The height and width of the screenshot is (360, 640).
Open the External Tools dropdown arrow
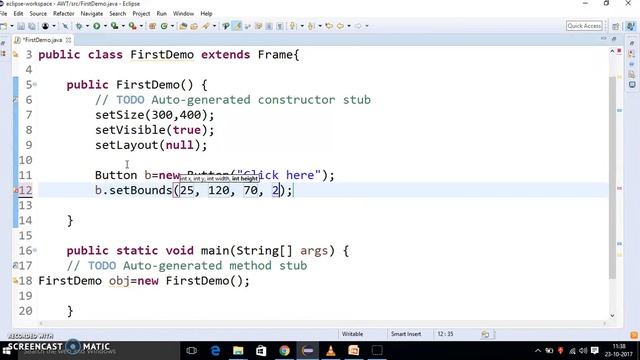coord(141,26)
